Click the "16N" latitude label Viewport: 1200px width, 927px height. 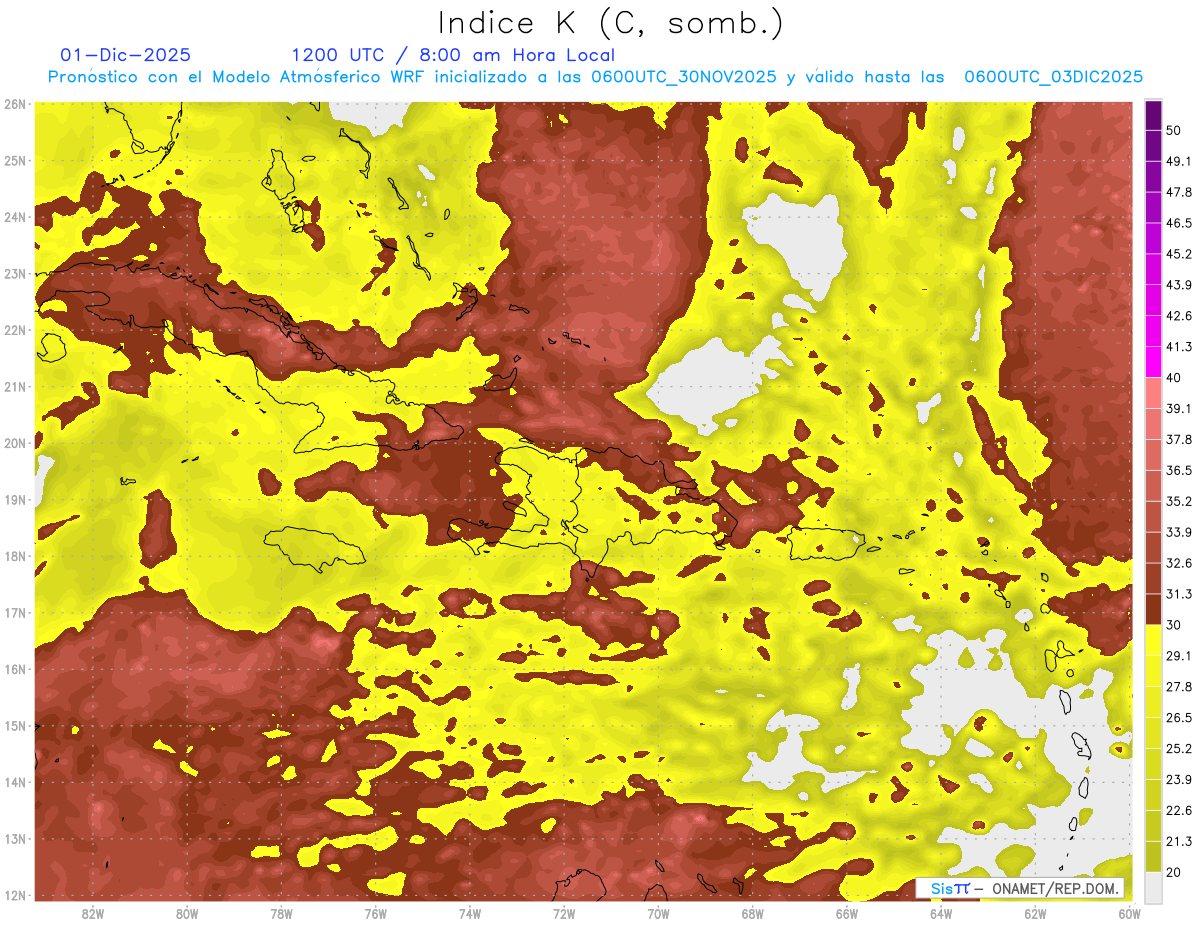(x=14, y=669)
